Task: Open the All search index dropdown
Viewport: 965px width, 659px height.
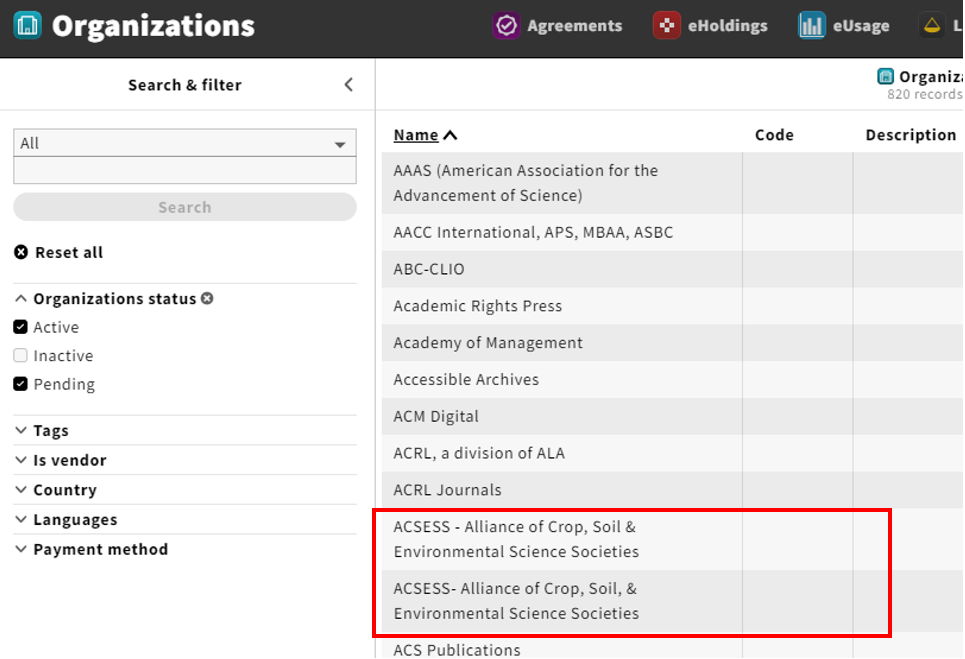Action: coord(185,143)
